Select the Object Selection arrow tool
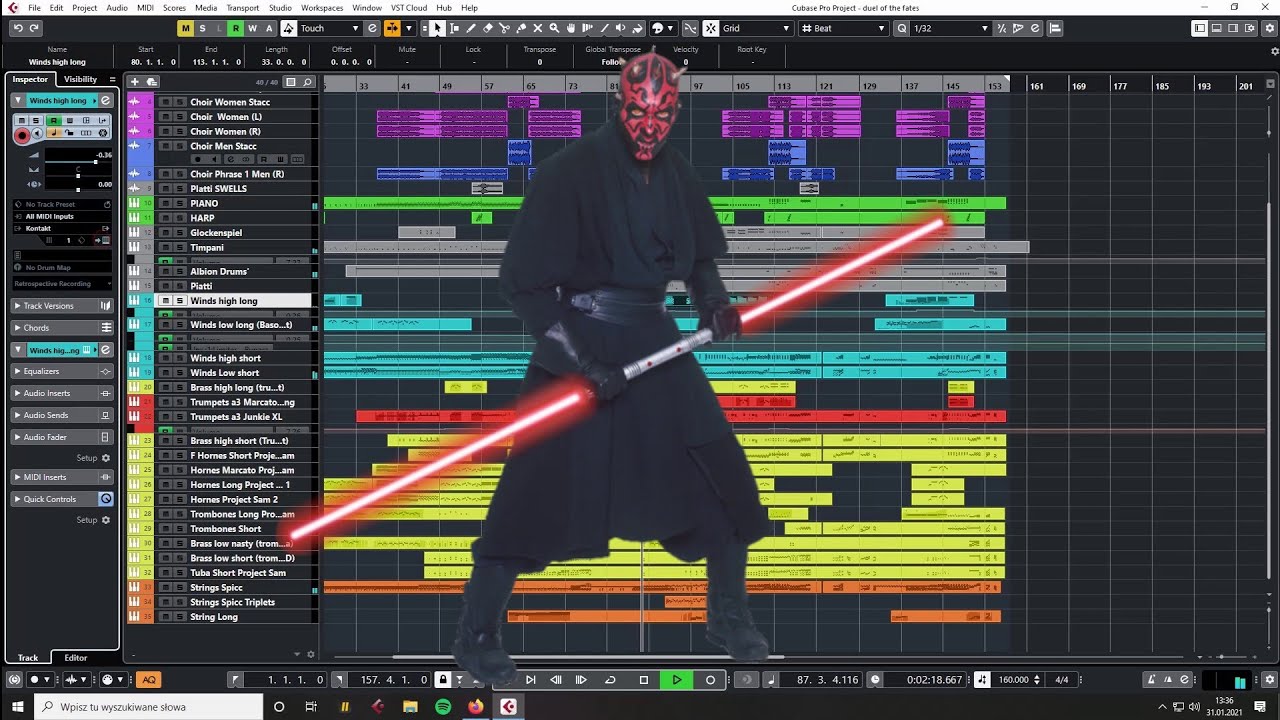Viewport: 1280px width, 720px height. click(x=437, y=28)
